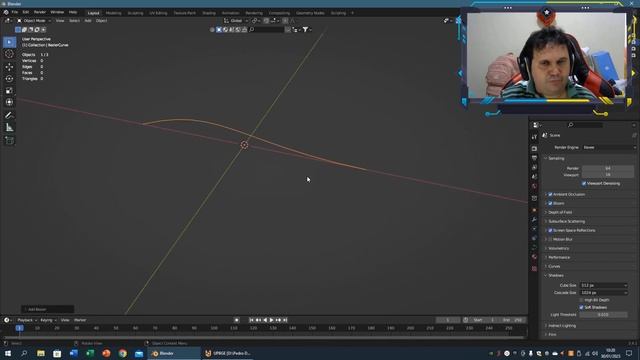Toggle the timeline clock preview range icon
The image size is (640, 360).
tap(466, 320)
